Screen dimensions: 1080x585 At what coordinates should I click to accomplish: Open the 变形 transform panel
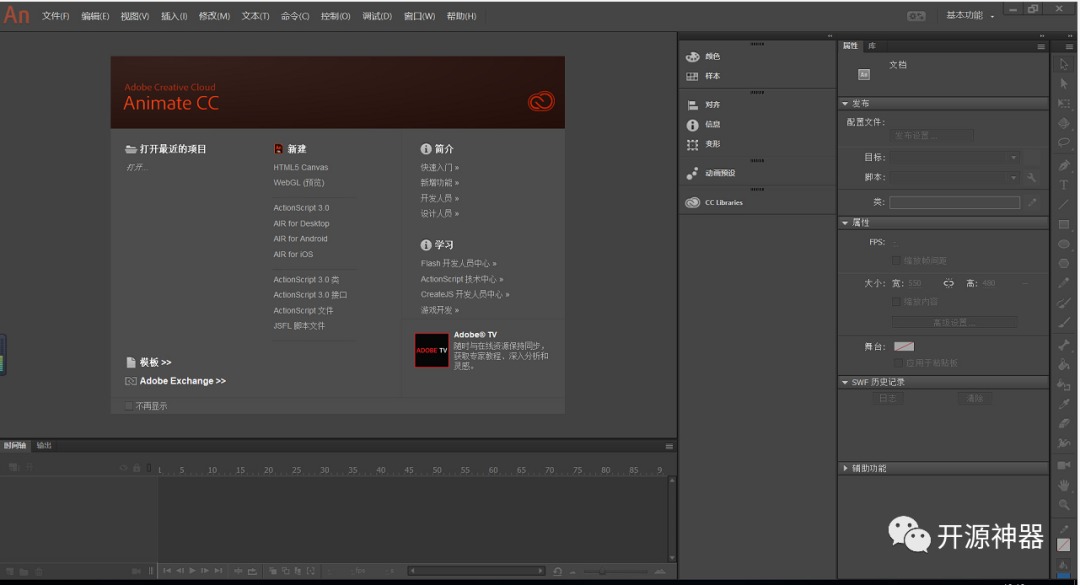click(703, 145)
